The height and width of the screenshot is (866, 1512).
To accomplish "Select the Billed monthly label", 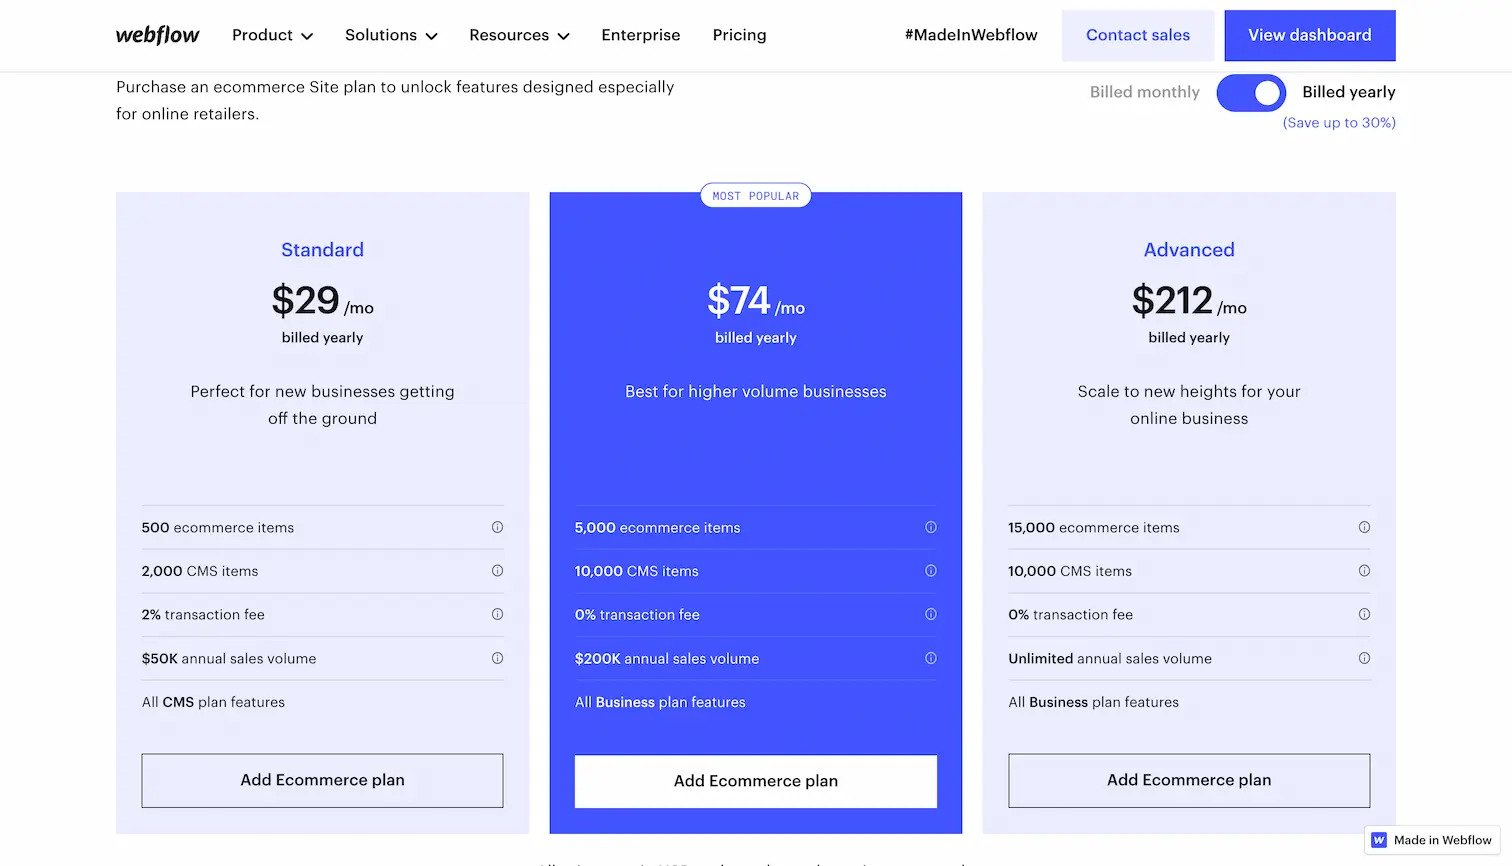I will [x=1145, y=92].
